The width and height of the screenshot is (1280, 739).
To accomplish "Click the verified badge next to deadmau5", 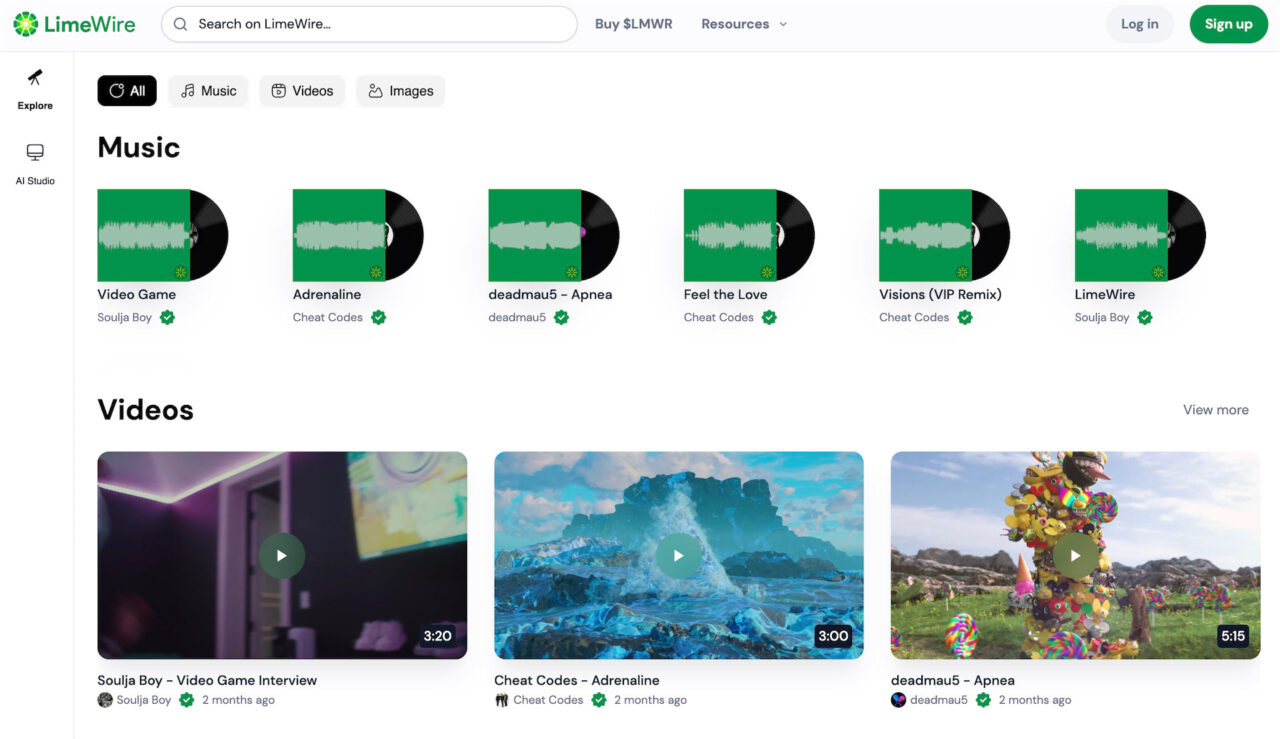I will click(561, 317).
